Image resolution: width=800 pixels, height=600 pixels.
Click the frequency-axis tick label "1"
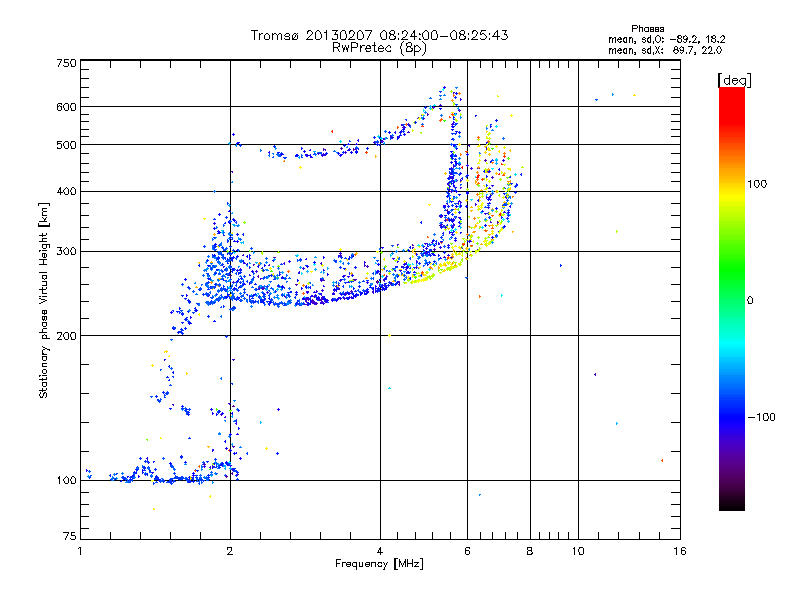[80, 551]
